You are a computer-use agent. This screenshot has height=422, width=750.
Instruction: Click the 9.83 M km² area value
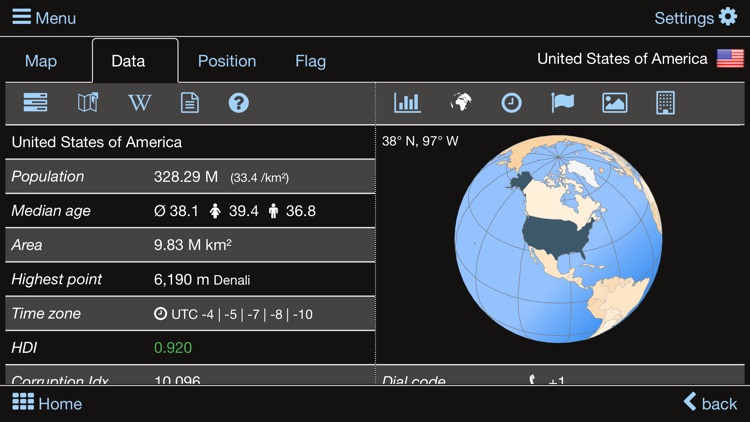tap(193, 244)
